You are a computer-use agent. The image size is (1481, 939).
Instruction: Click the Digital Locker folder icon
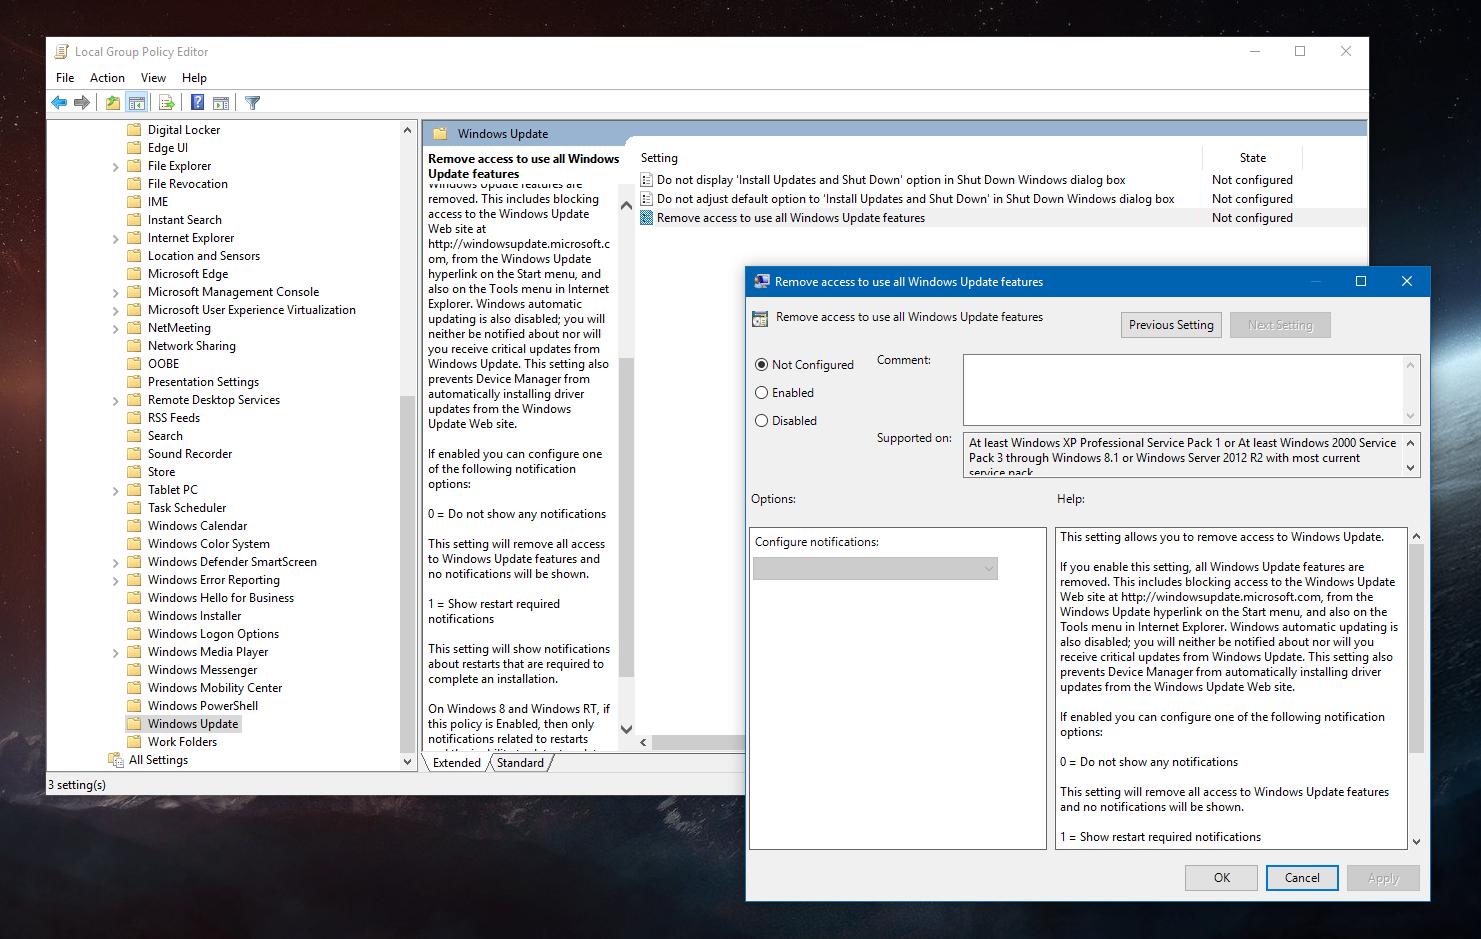pos(134,130)
